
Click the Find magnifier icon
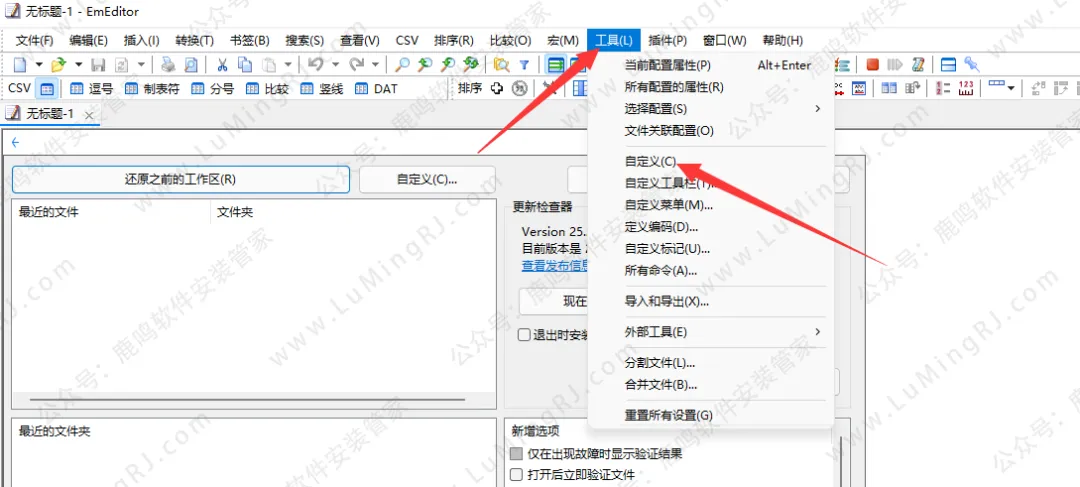402,65
